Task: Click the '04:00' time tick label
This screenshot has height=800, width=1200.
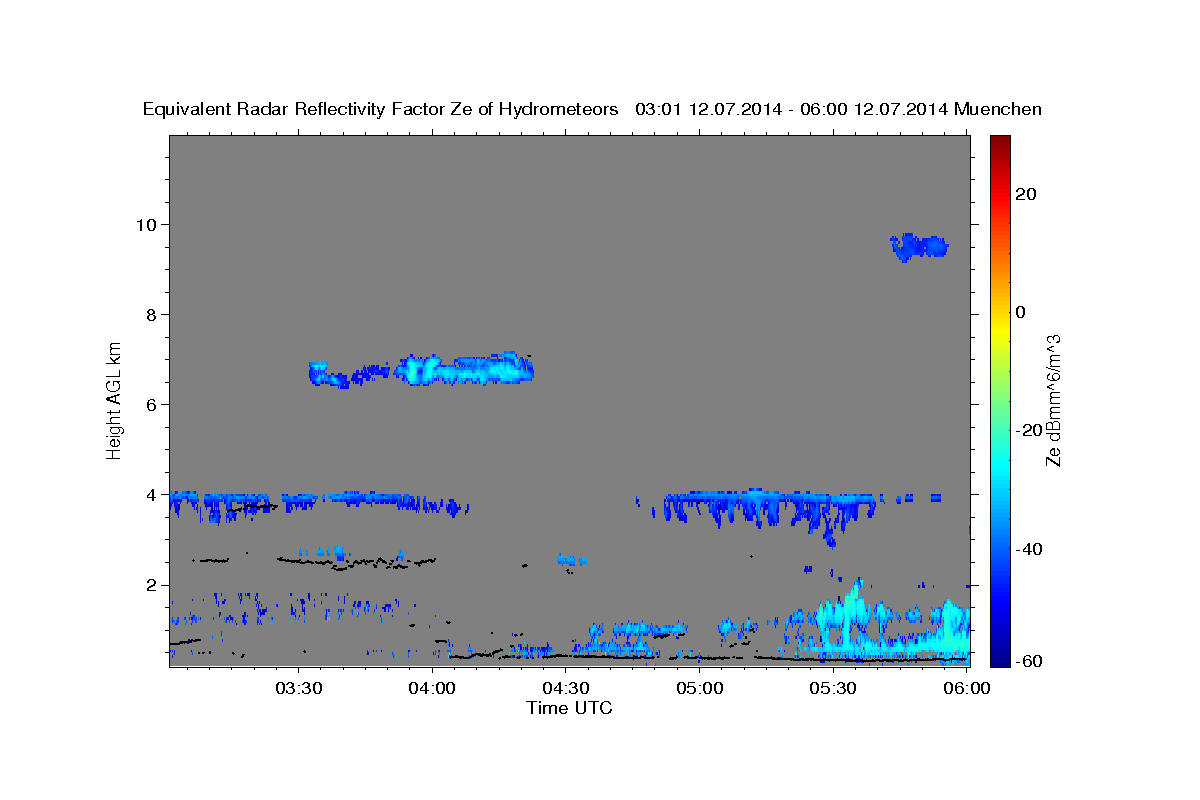Action: [x=432, y=689]
